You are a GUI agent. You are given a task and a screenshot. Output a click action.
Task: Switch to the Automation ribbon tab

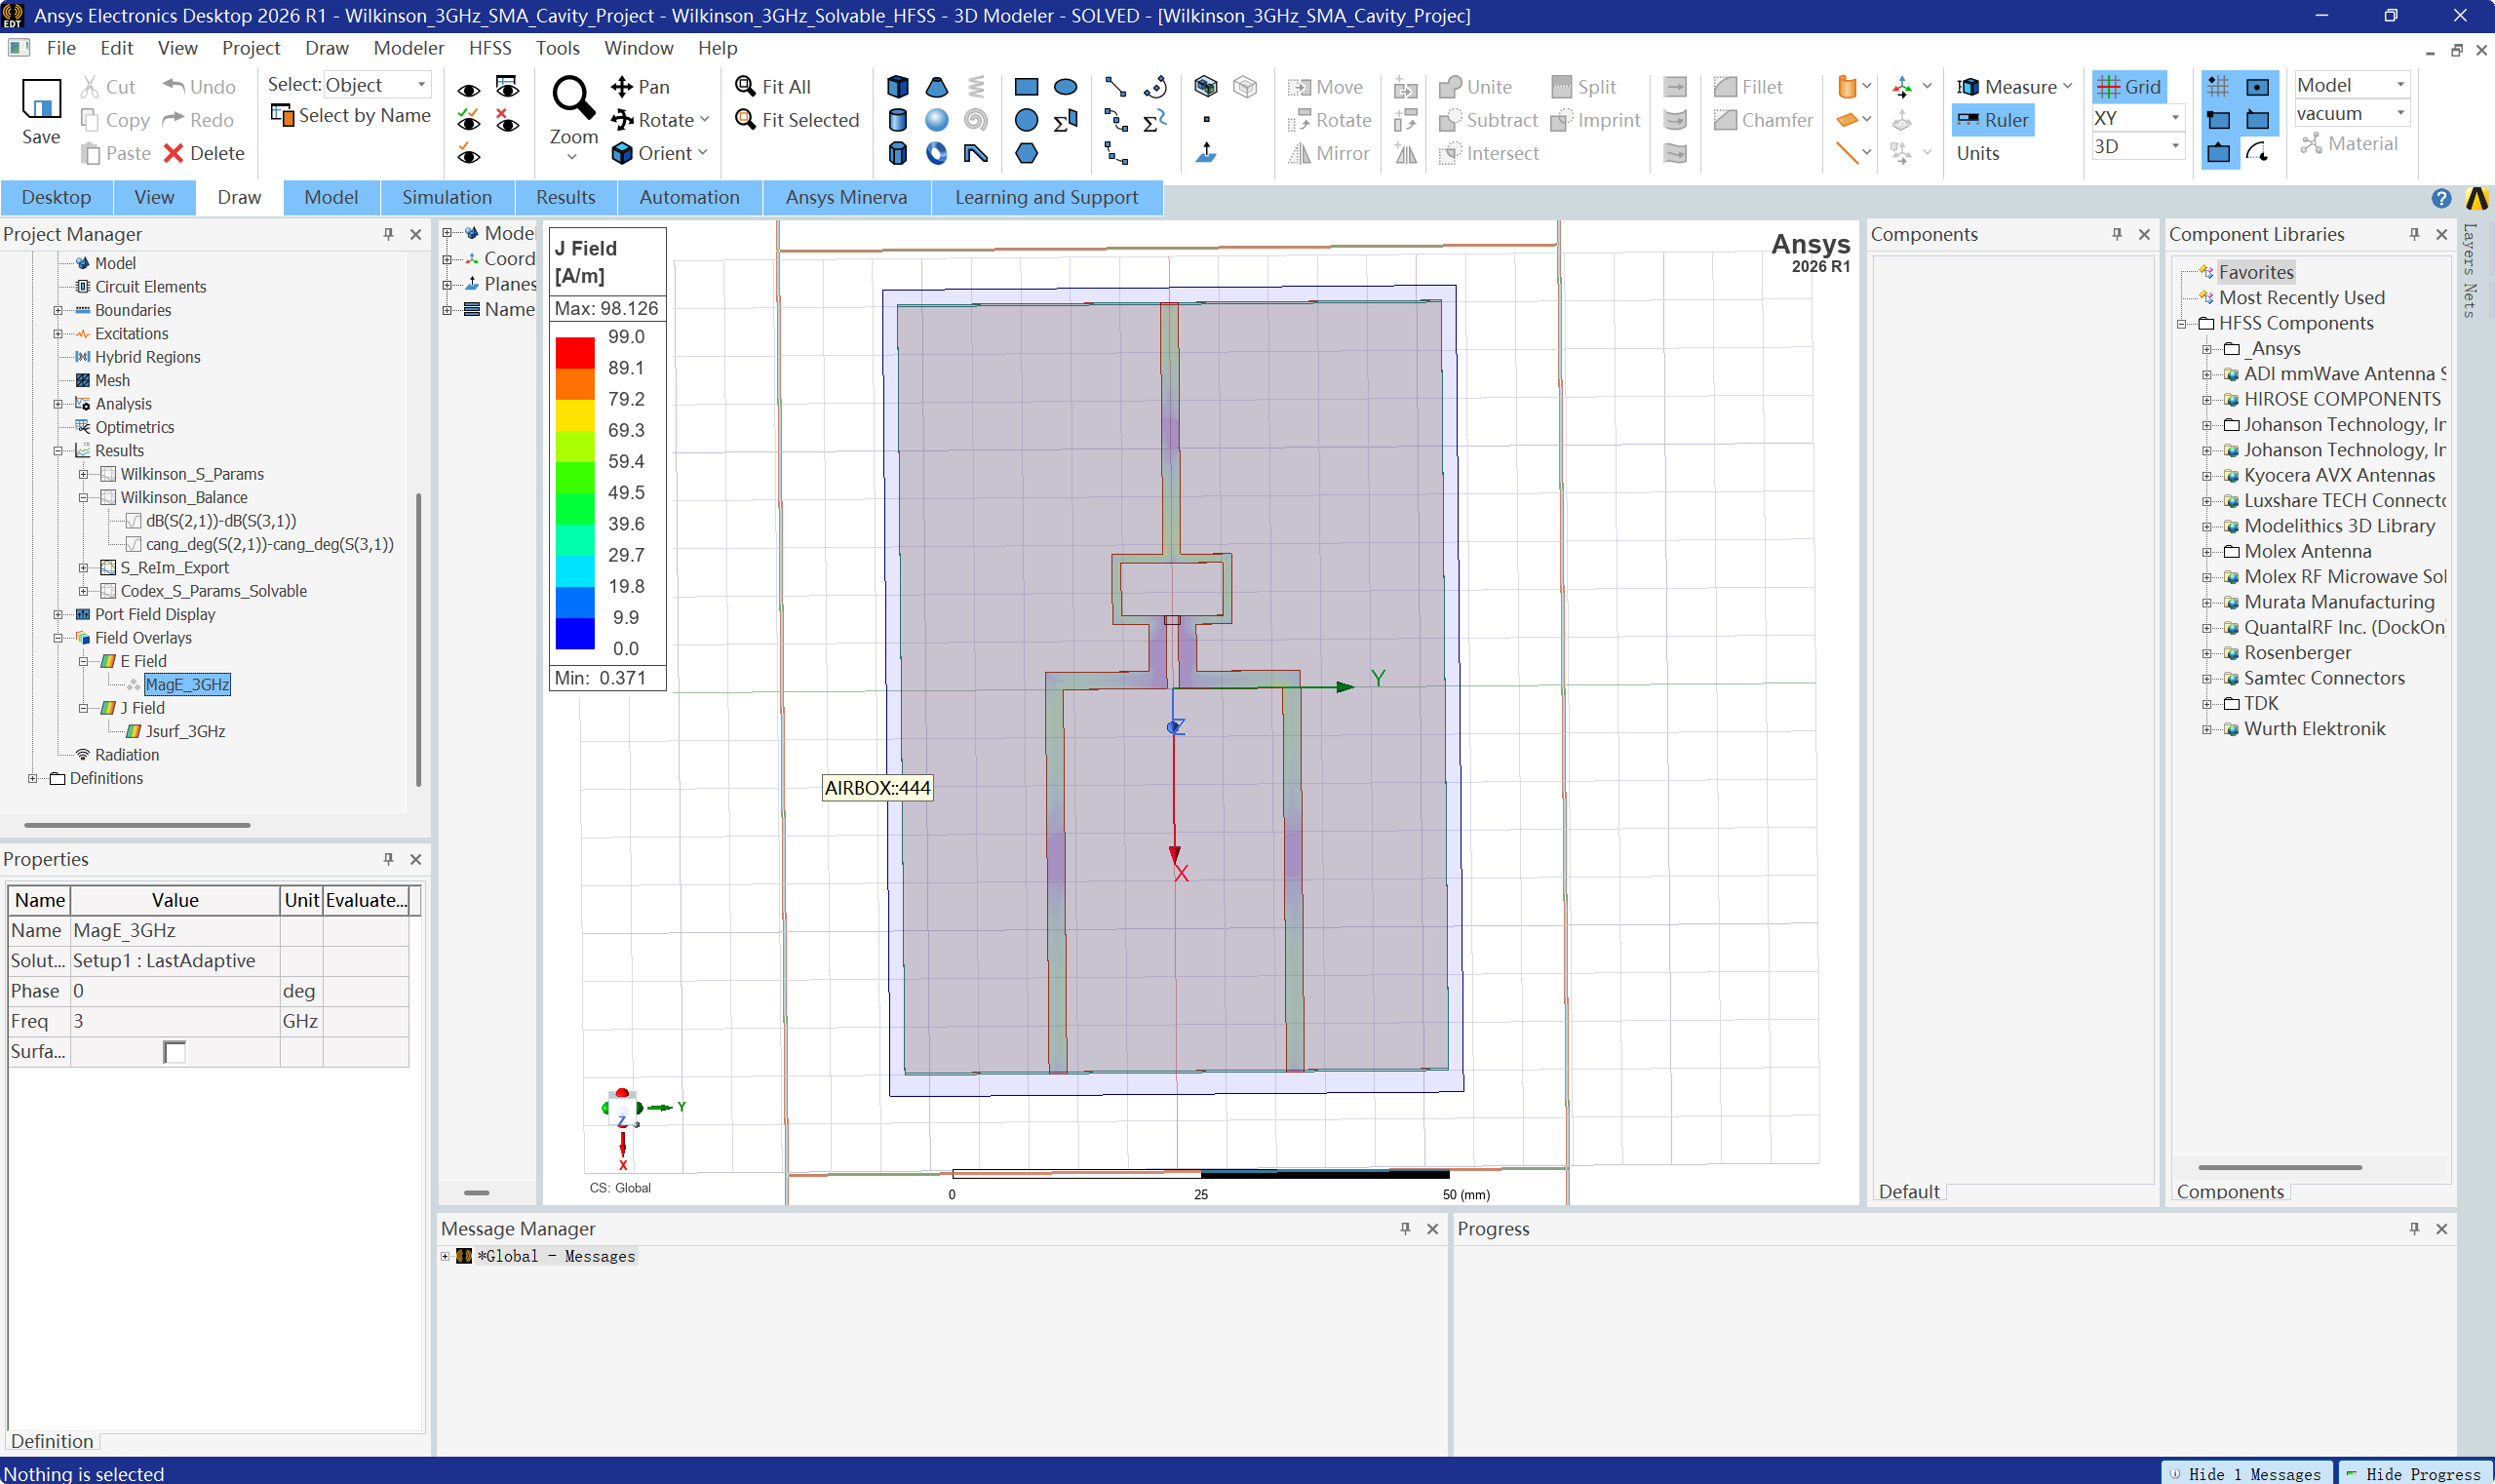[x=689, y=197]
